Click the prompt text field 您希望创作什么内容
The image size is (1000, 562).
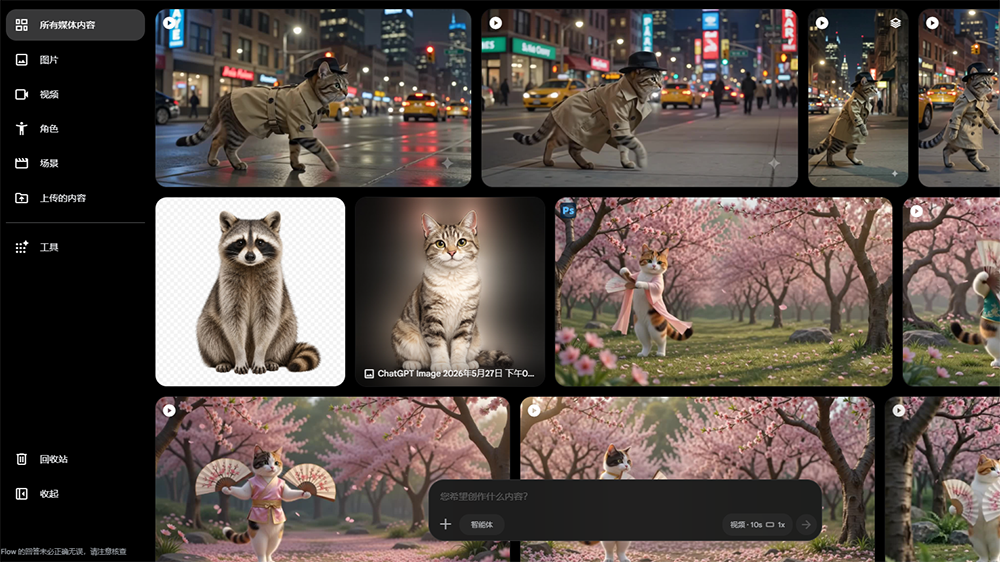point(624,496)
